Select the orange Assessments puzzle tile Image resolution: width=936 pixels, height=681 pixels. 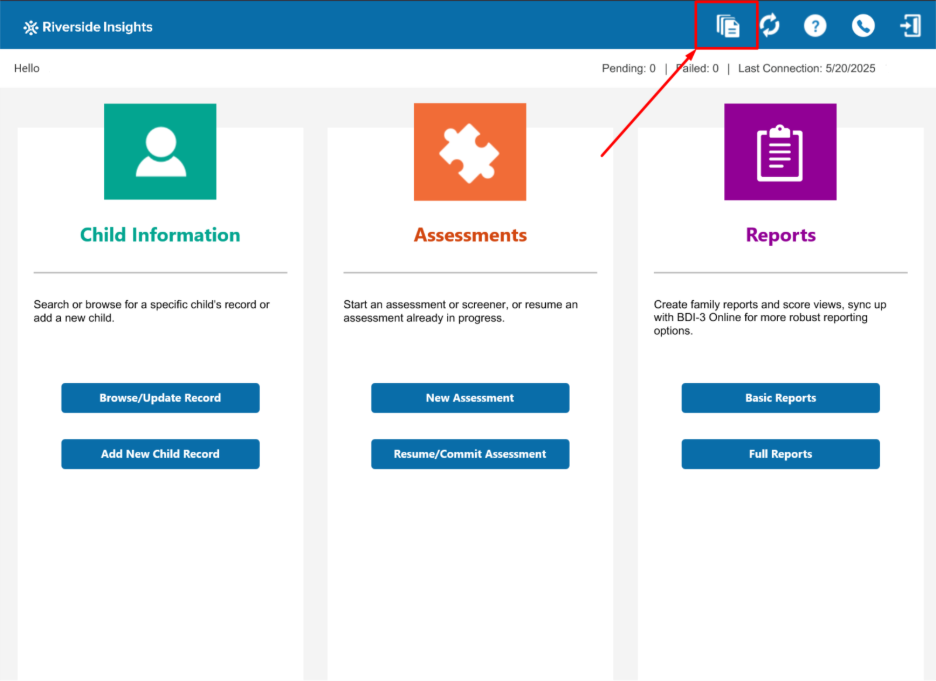pyautogui.click(x=470, y=152)
